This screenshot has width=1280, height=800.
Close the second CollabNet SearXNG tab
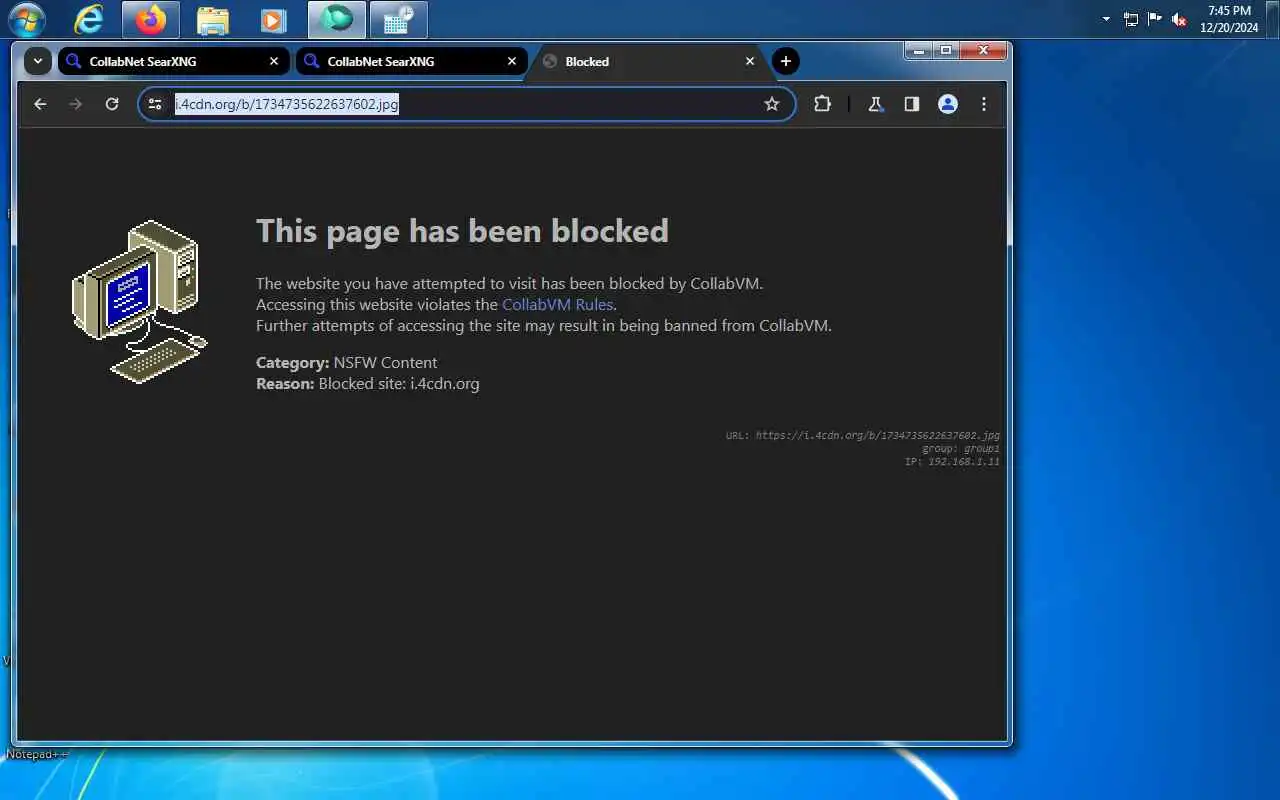[x=512, y=61]
